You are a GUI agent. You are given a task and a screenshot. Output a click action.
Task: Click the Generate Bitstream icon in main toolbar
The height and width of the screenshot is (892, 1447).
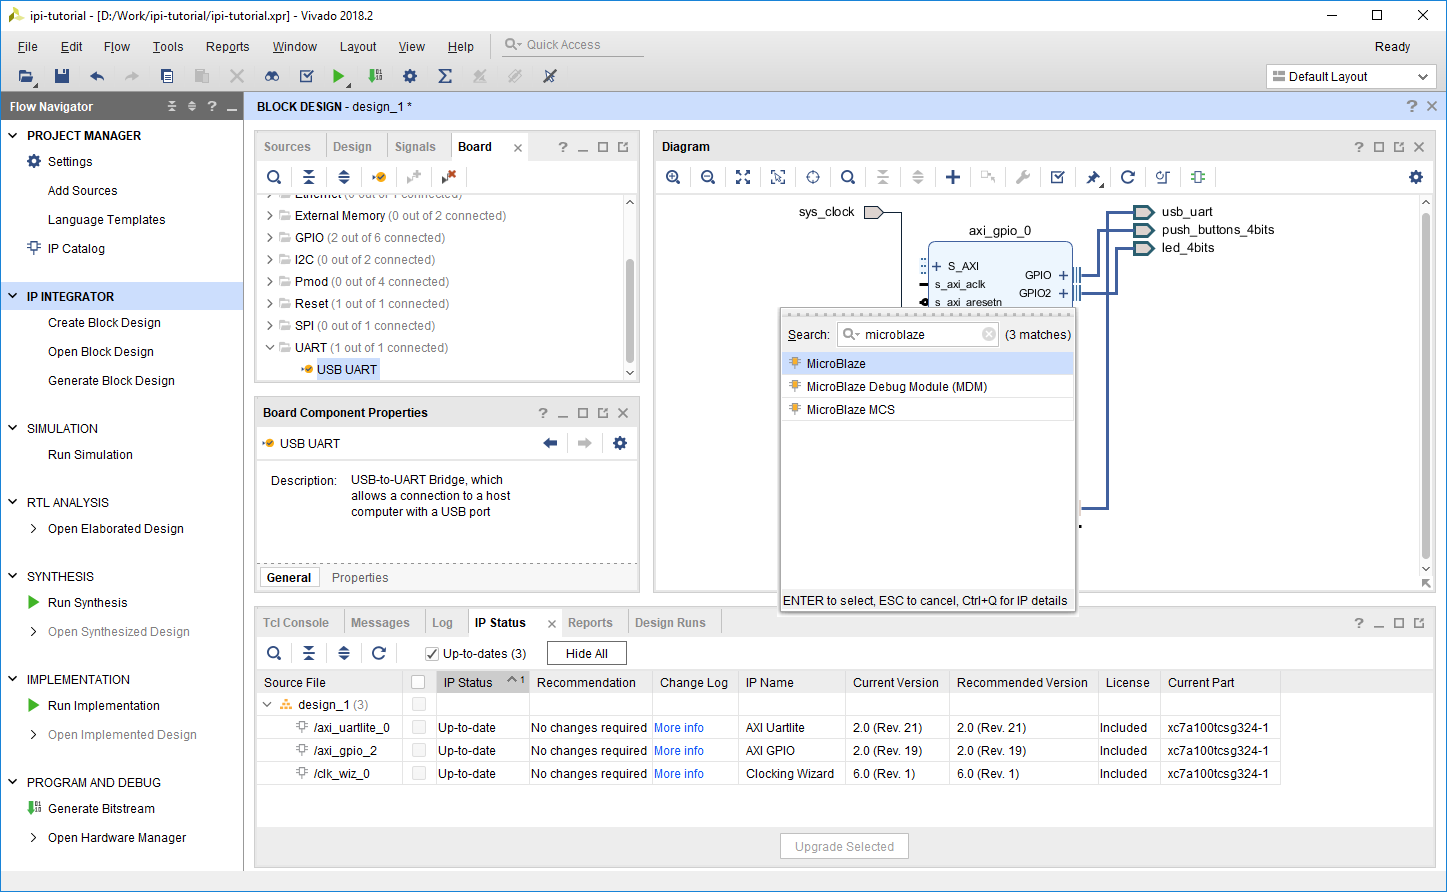(375, 76)
